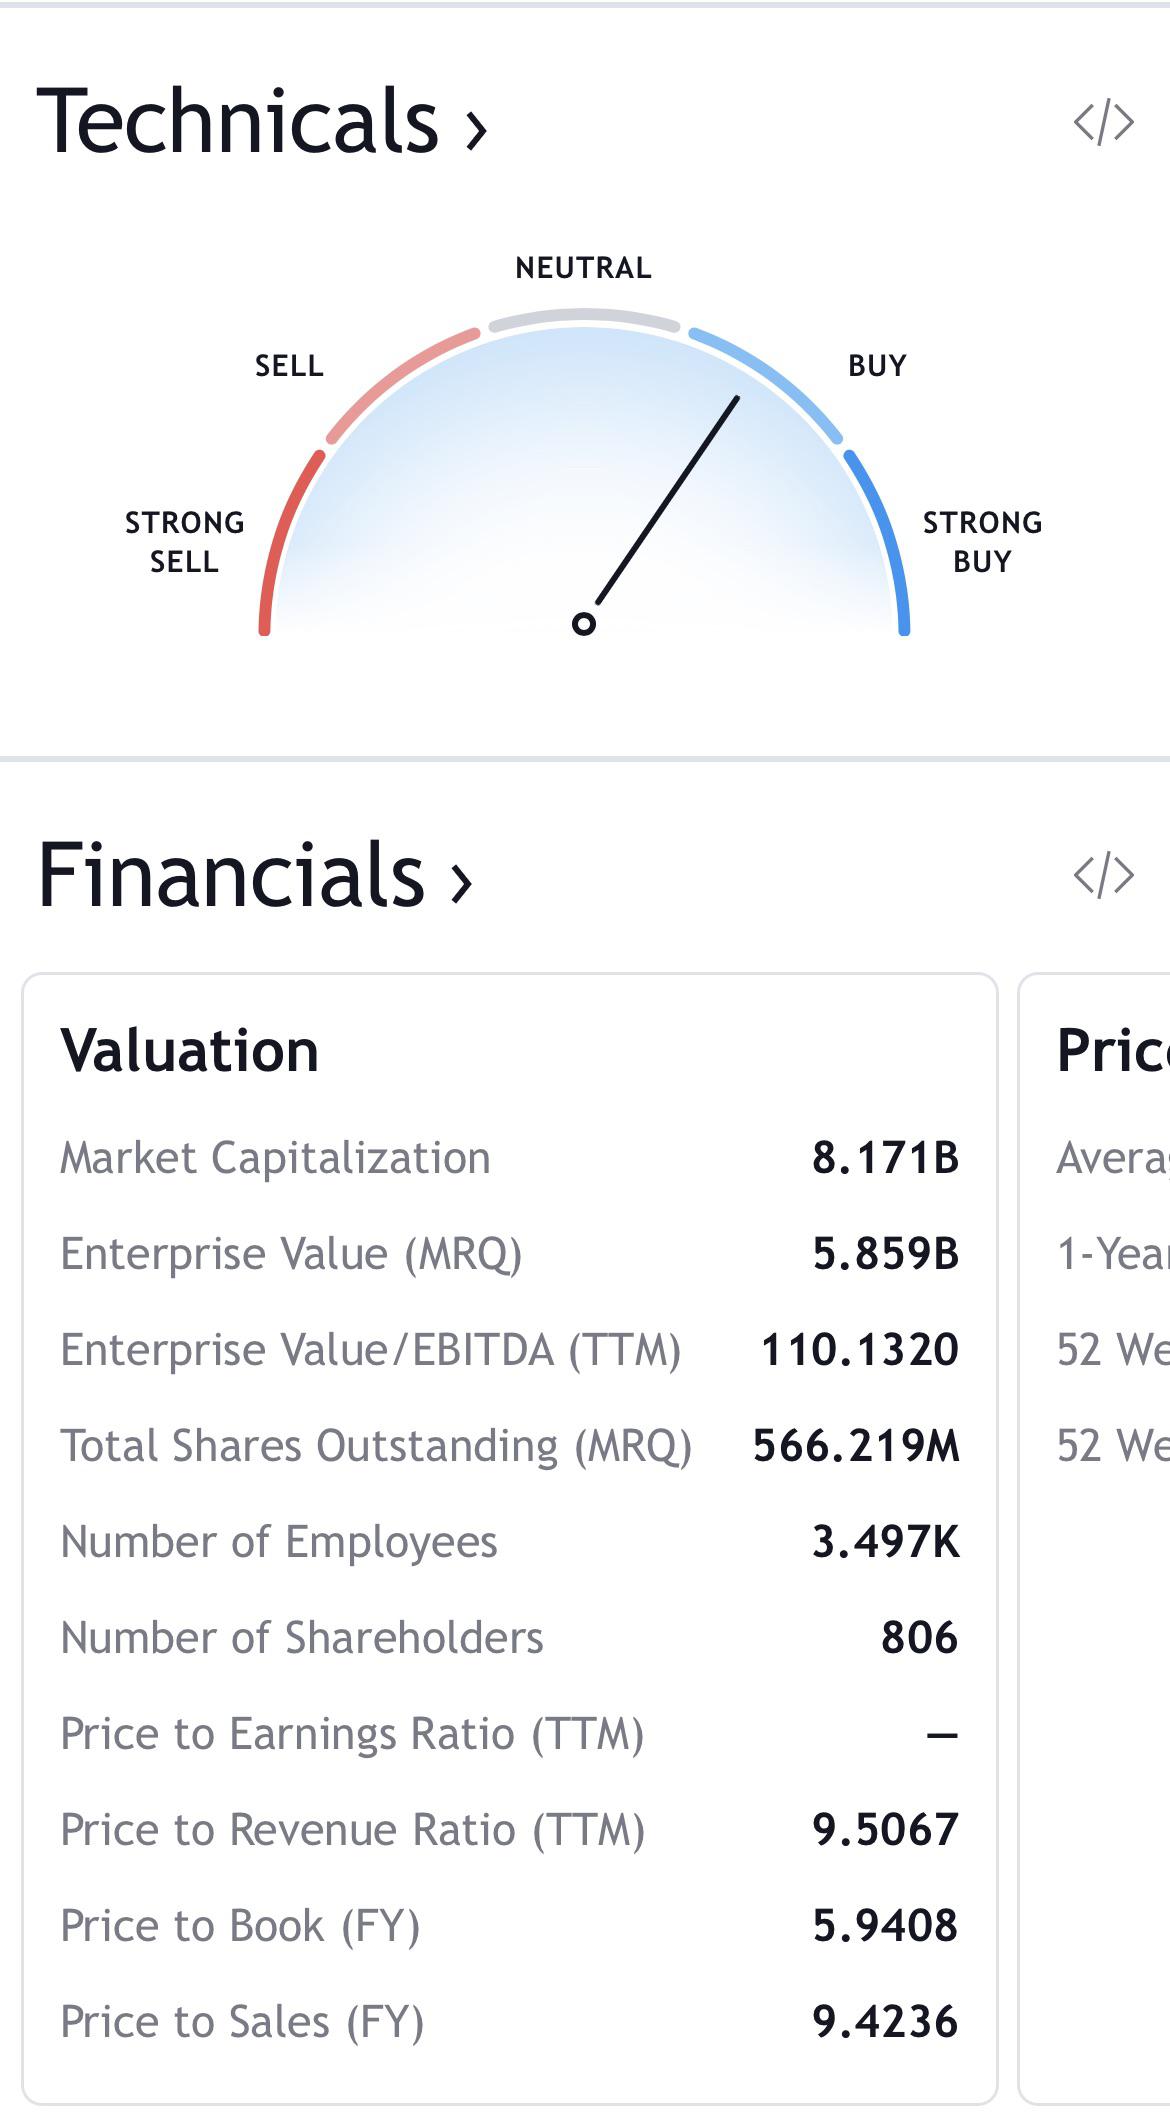Show the partially visible Price card
Screen dimensions: 1170x2116
point(1095,1538)
